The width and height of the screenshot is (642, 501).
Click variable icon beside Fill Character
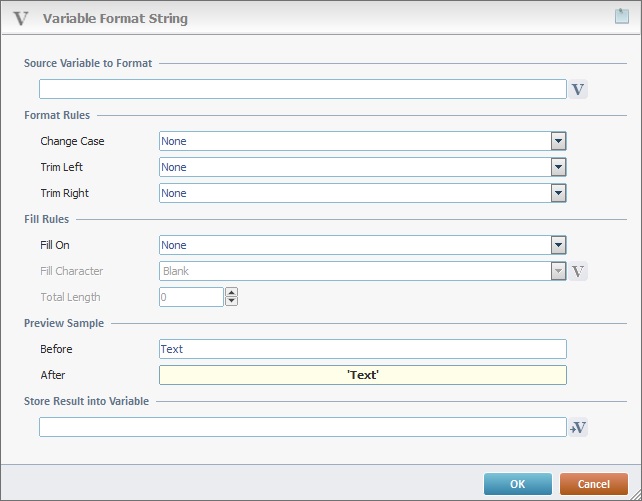(x=578, y=271)
